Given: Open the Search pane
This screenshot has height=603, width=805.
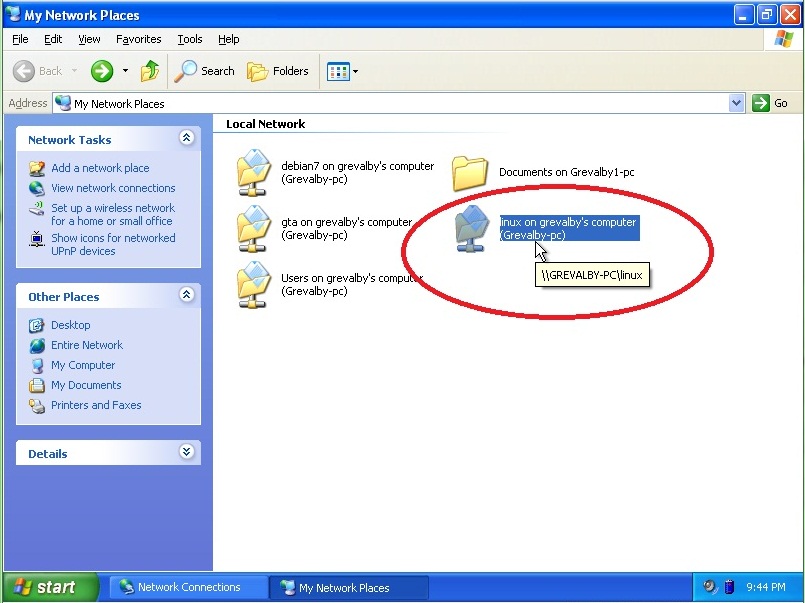Looking at the screenshot, I should tap(204, 71).
